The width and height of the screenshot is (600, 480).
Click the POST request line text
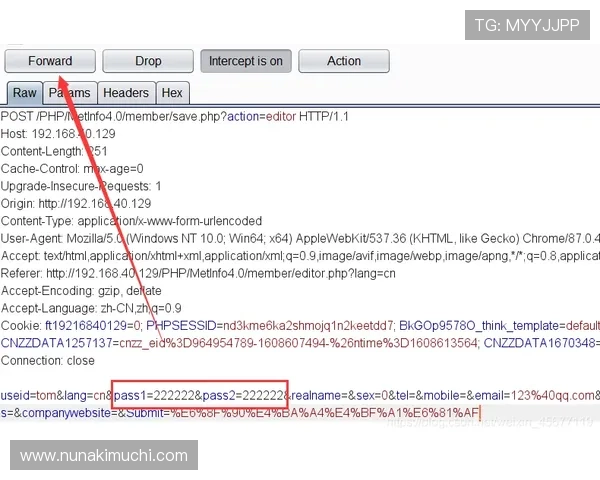(174, 116)
